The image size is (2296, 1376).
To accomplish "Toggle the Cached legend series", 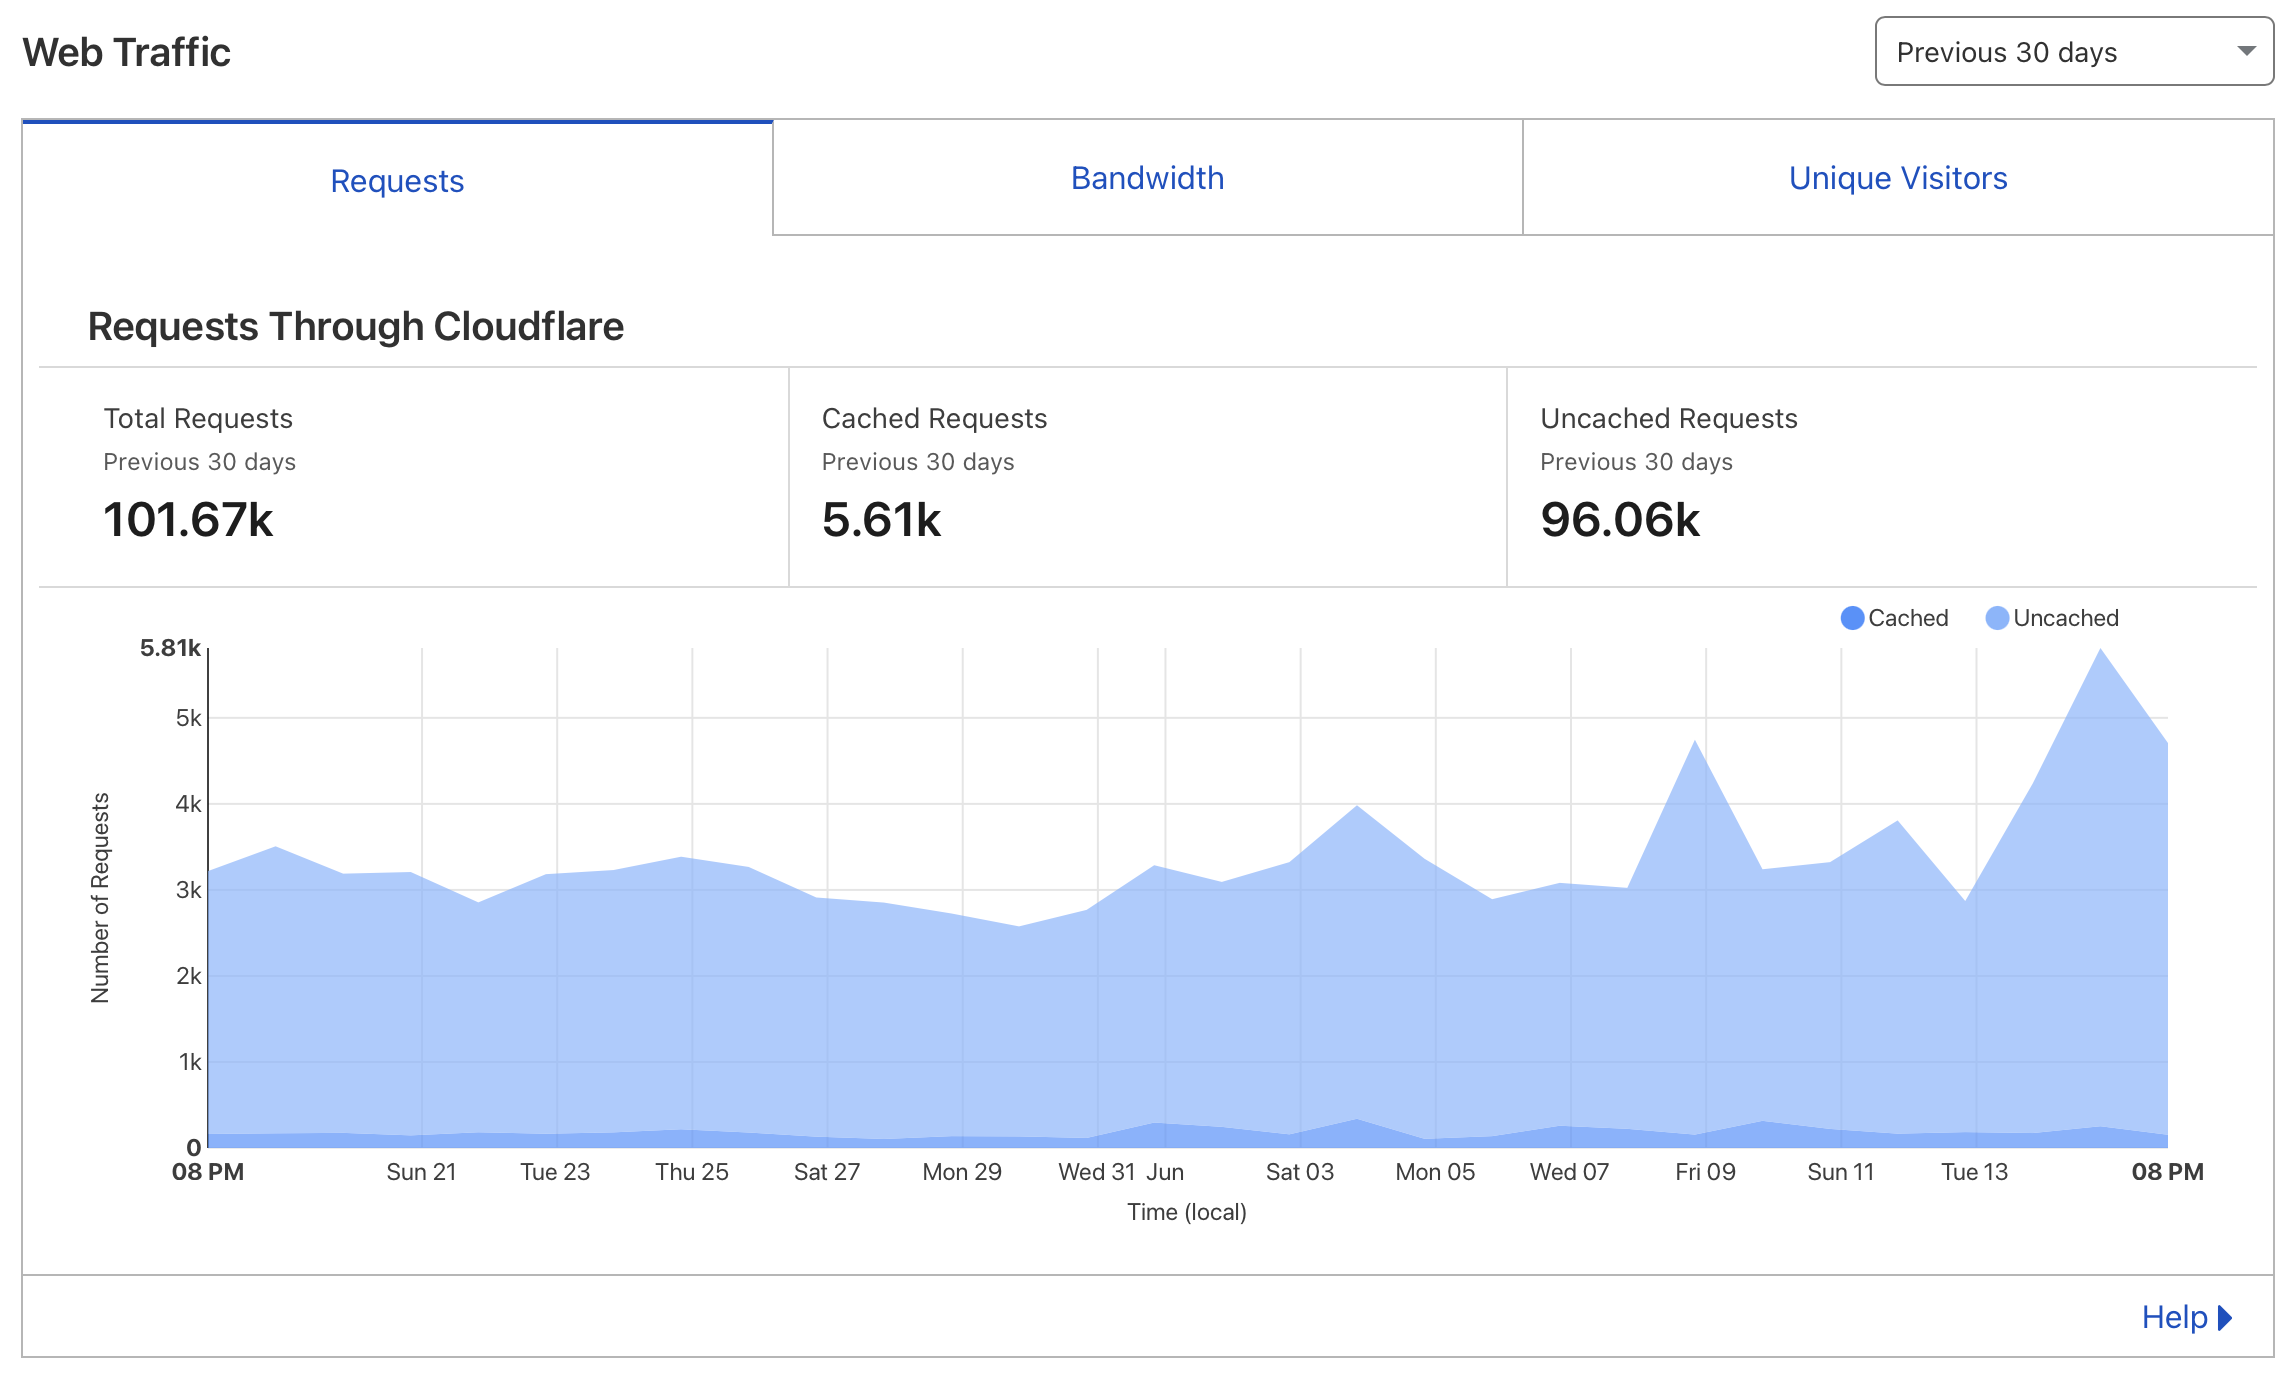I will coord(1907,618).
